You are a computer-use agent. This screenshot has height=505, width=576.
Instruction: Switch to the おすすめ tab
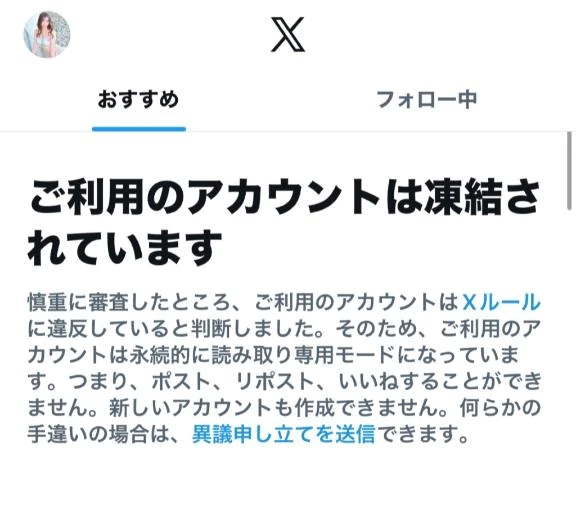(138, 100)
